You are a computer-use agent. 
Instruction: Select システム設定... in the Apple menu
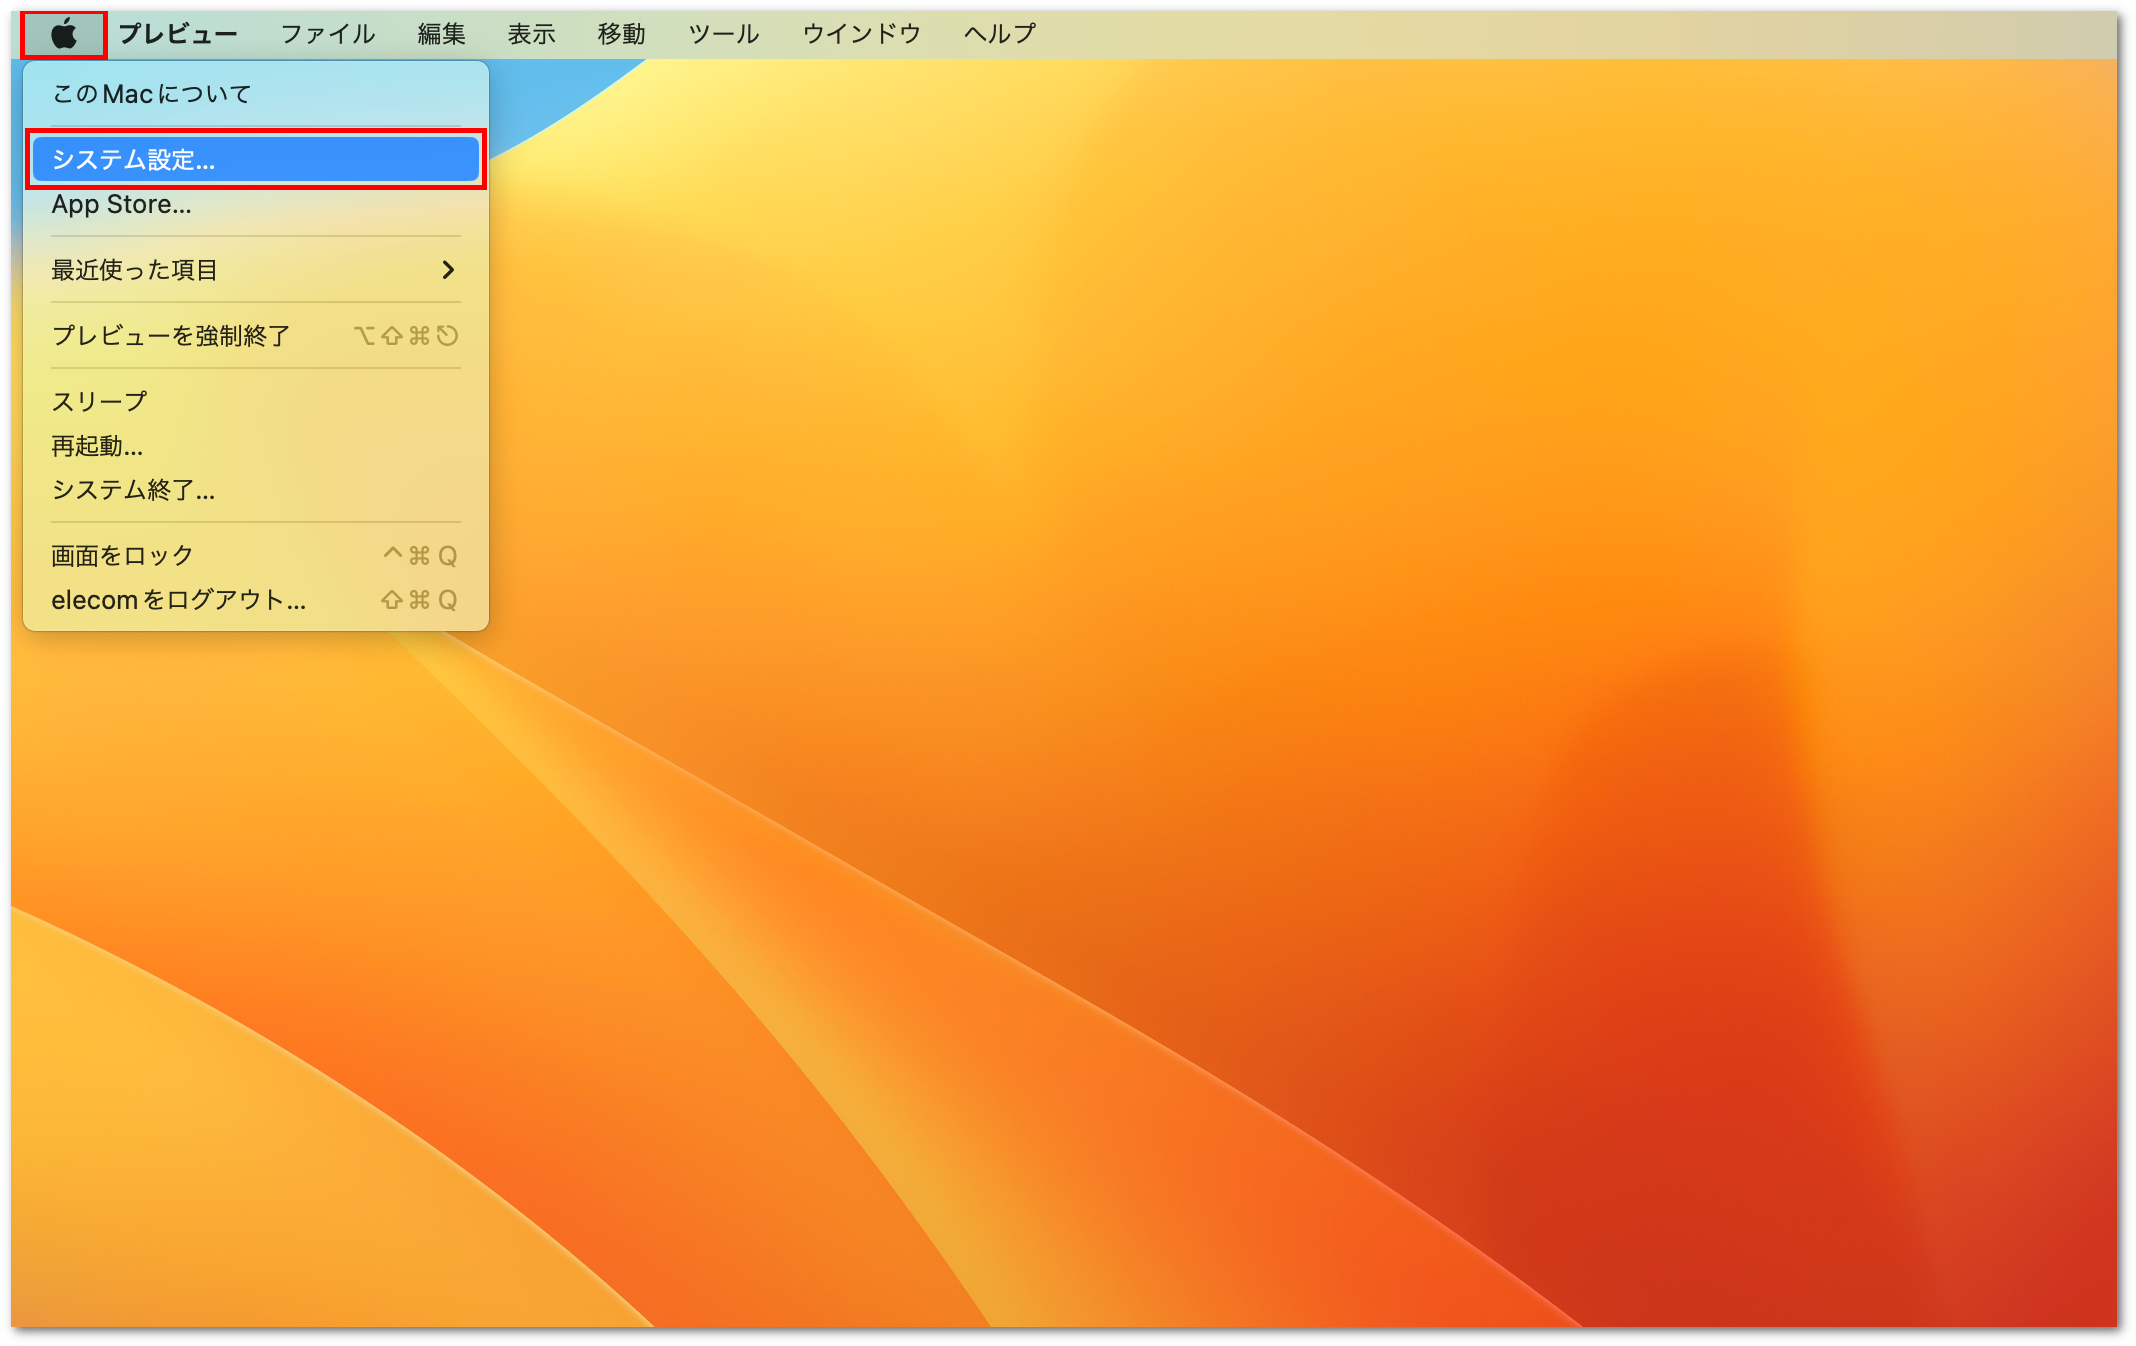(x=256, y=159)
